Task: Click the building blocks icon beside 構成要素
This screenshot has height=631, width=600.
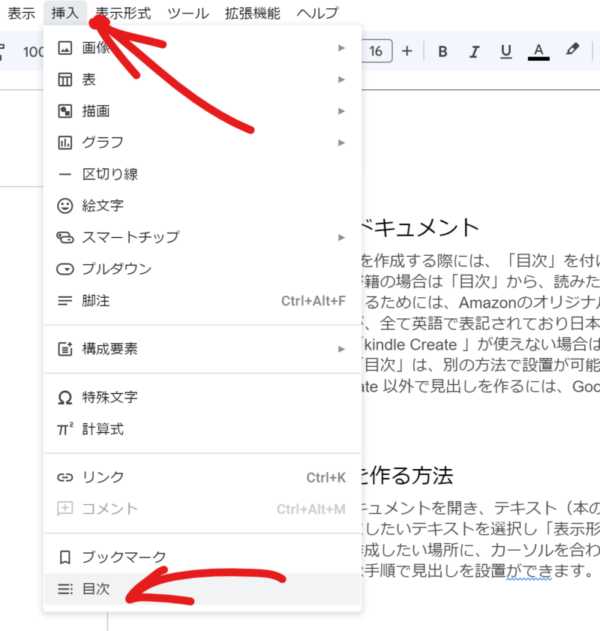Action: click(65, 348)
